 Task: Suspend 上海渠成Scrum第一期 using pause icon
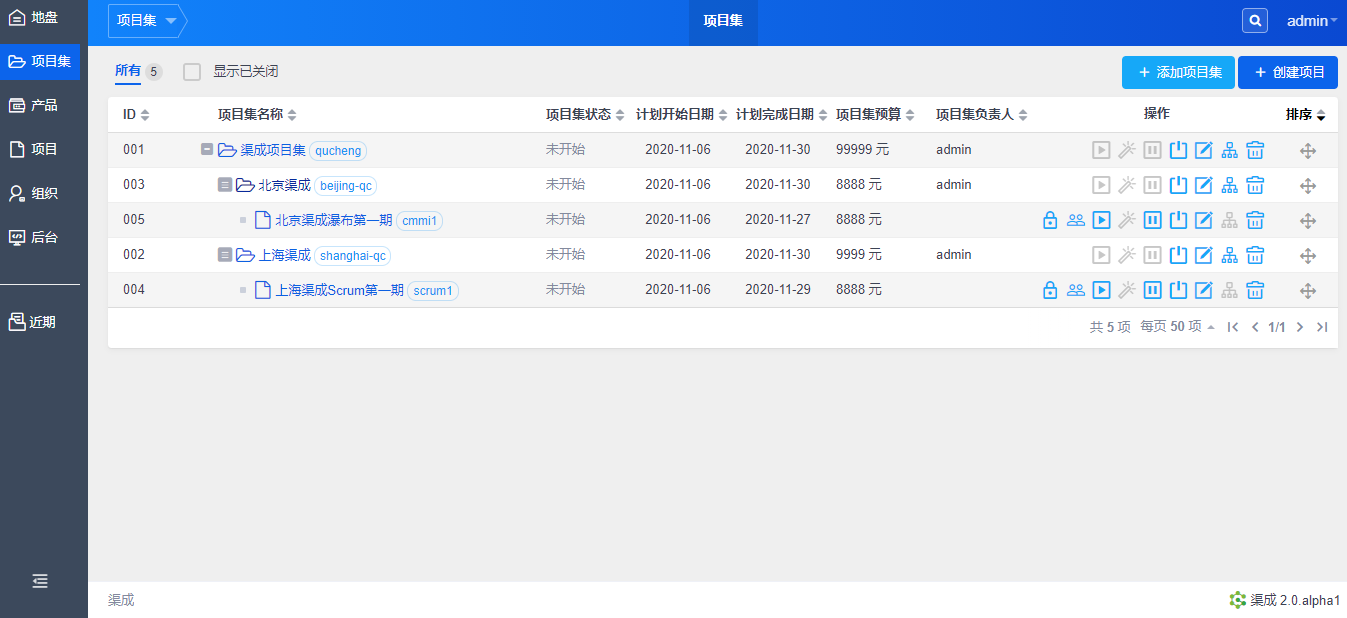click(x=1152, y=290)
